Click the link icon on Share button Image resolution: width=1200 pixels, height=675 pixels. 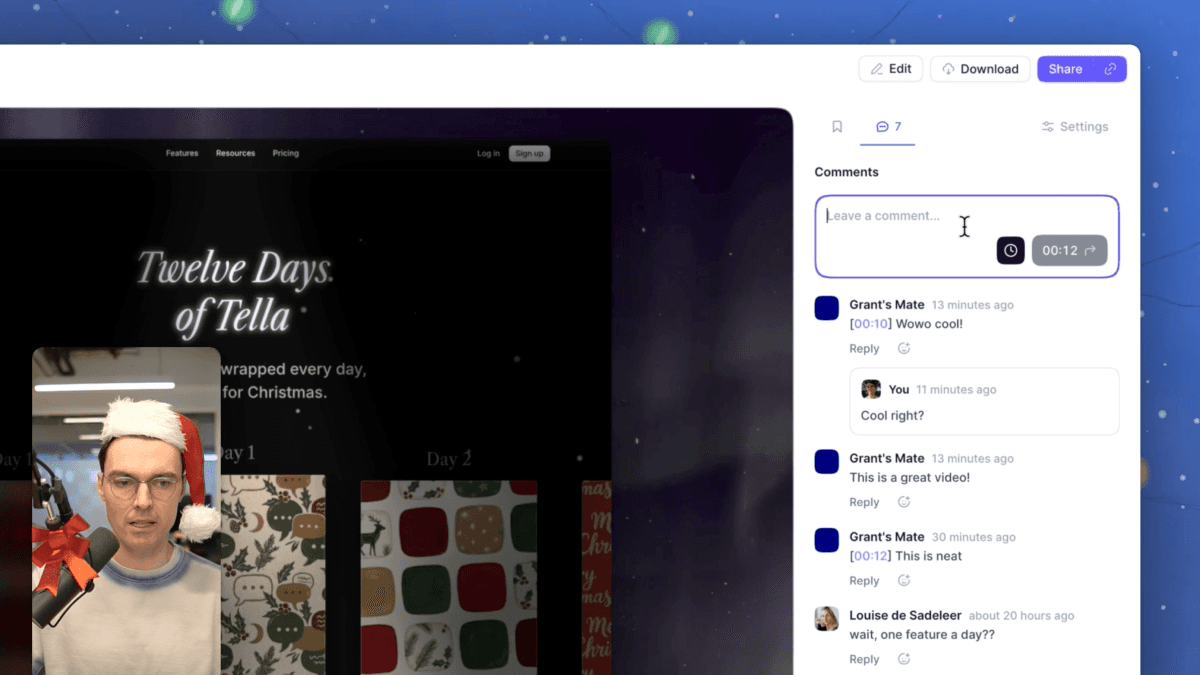[1110, 69]
